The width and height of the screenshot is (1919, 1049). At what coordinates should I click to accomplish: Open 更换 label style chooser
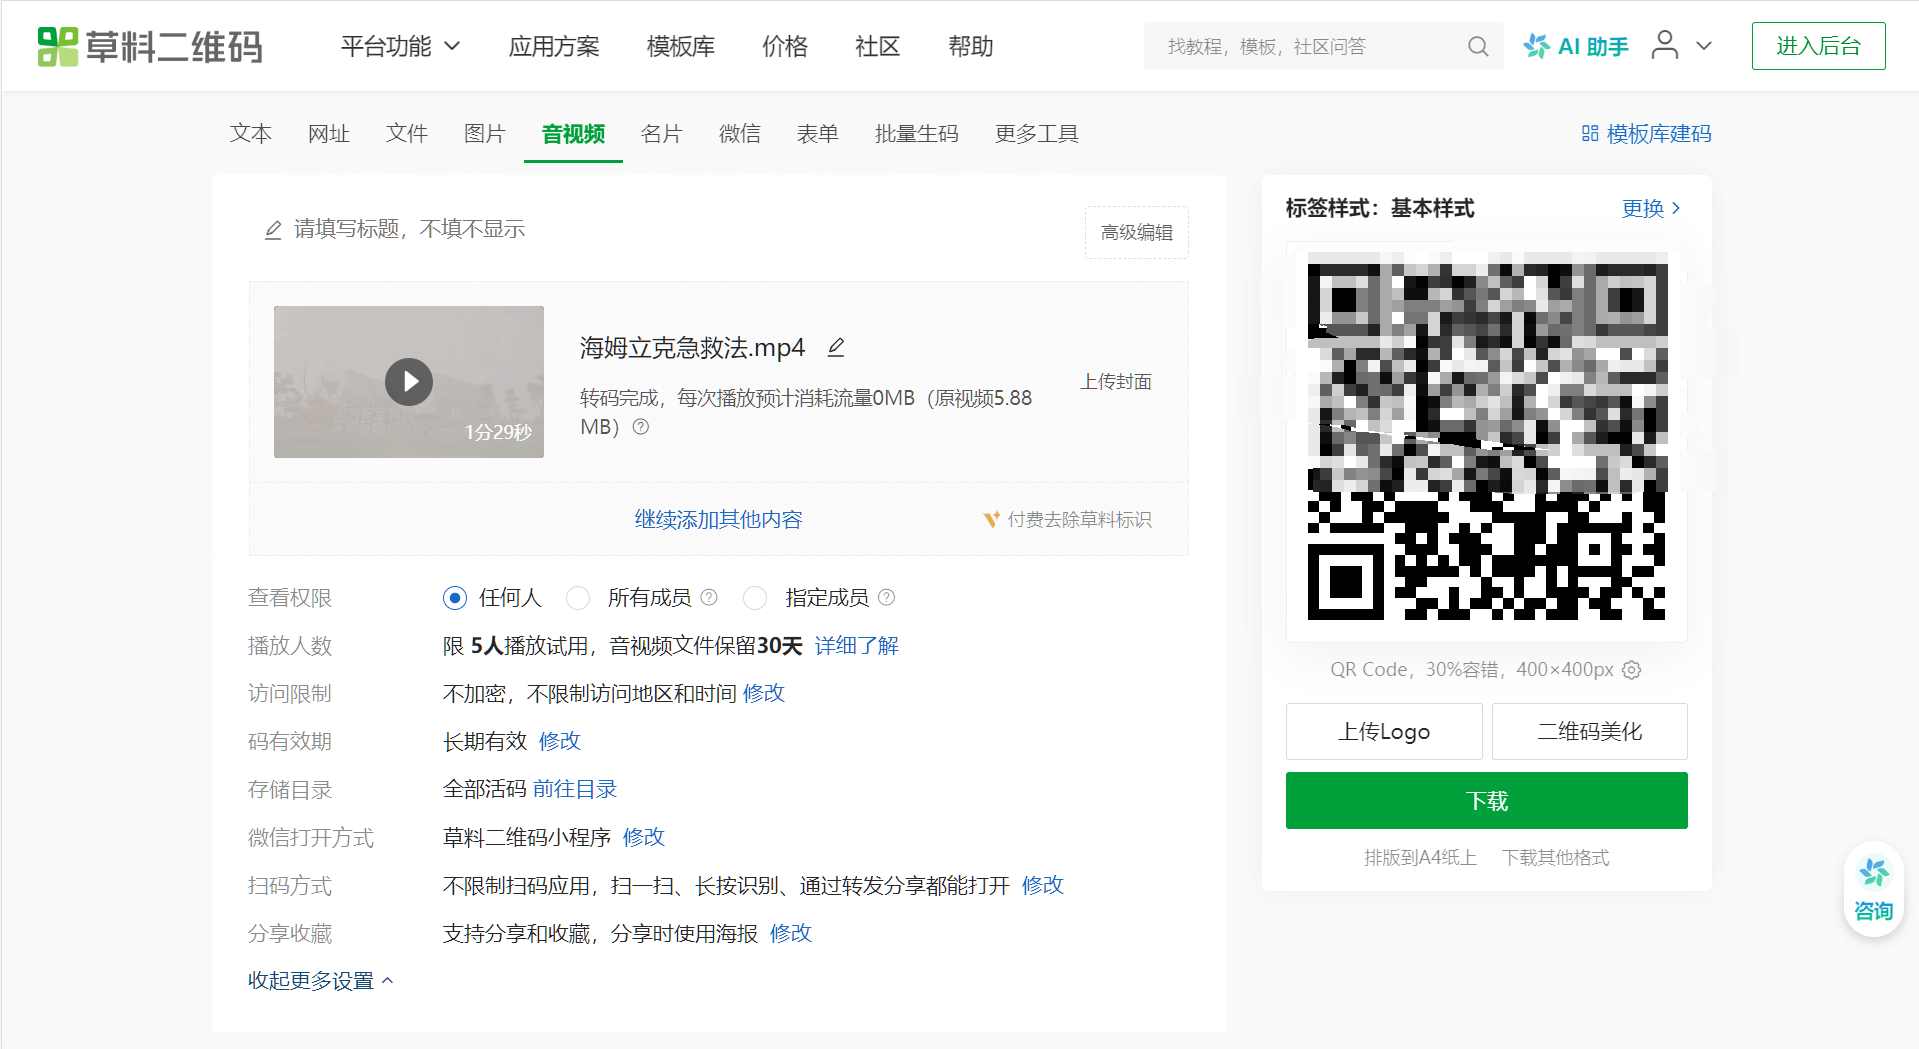point(1651,208)
